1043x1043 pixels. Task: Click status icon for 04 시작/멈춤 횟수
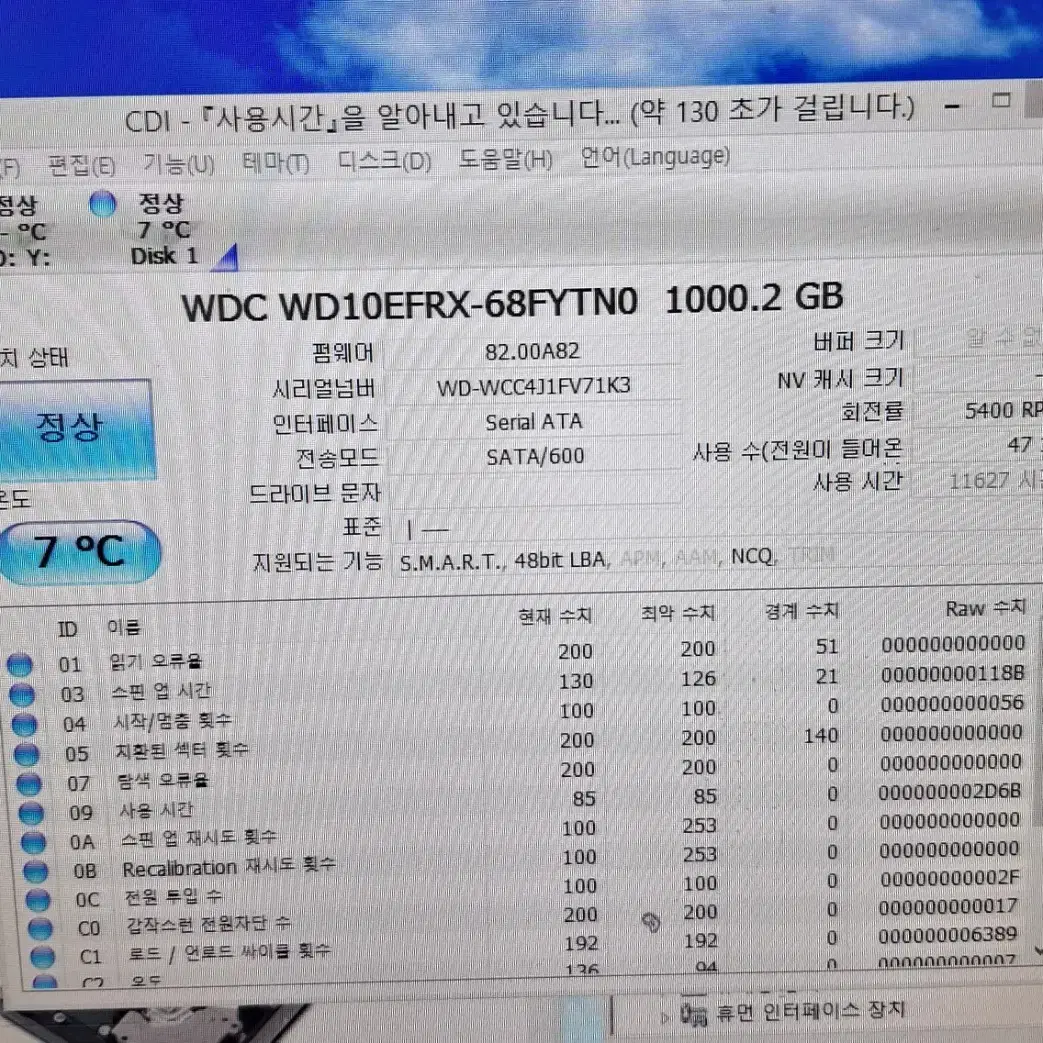(24, 724)
